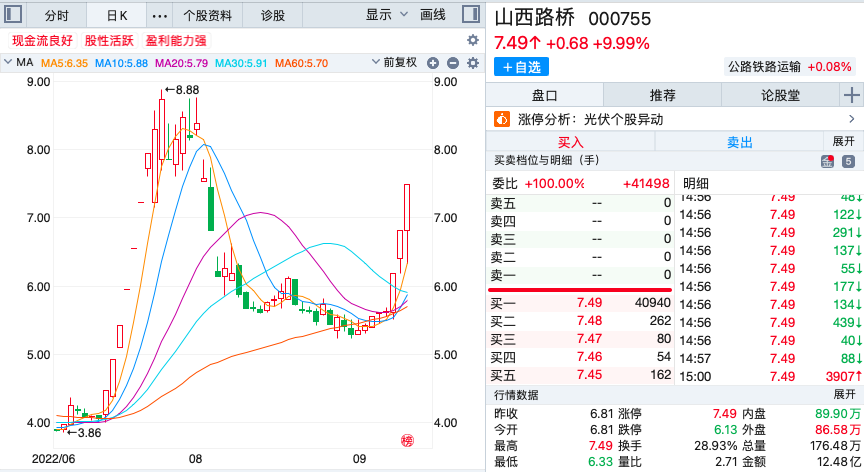The height and width of the screenshot is (472, 864).
Task: Click the 涨停分析 alert icon
Action: tap(502, 119)
